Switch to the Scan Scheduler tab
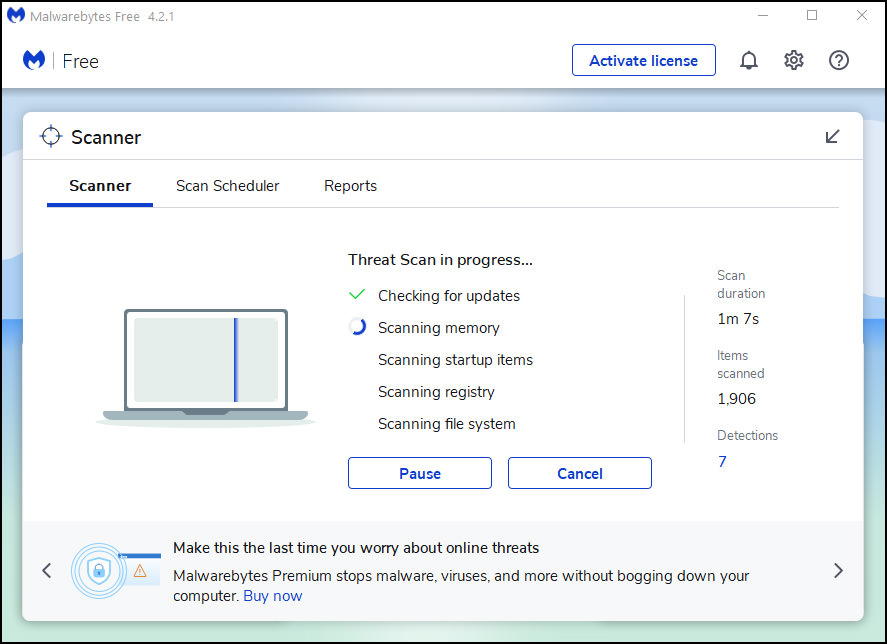The width and height of the screenshot is (887, 644). coord(227,186)
